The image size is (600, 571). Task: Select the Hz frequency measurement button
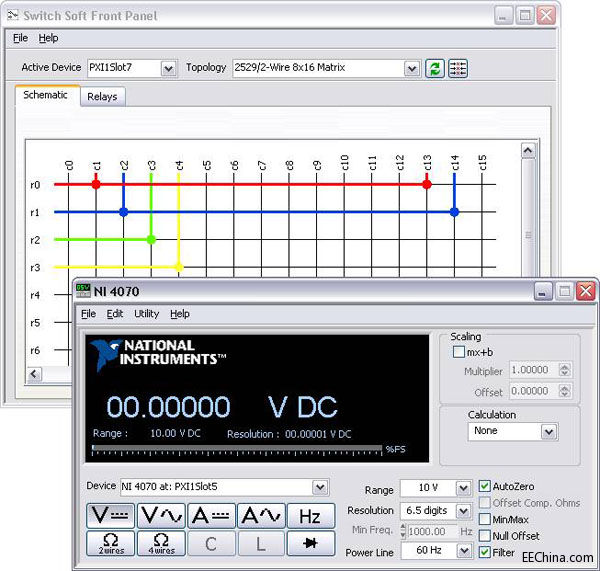311,516
